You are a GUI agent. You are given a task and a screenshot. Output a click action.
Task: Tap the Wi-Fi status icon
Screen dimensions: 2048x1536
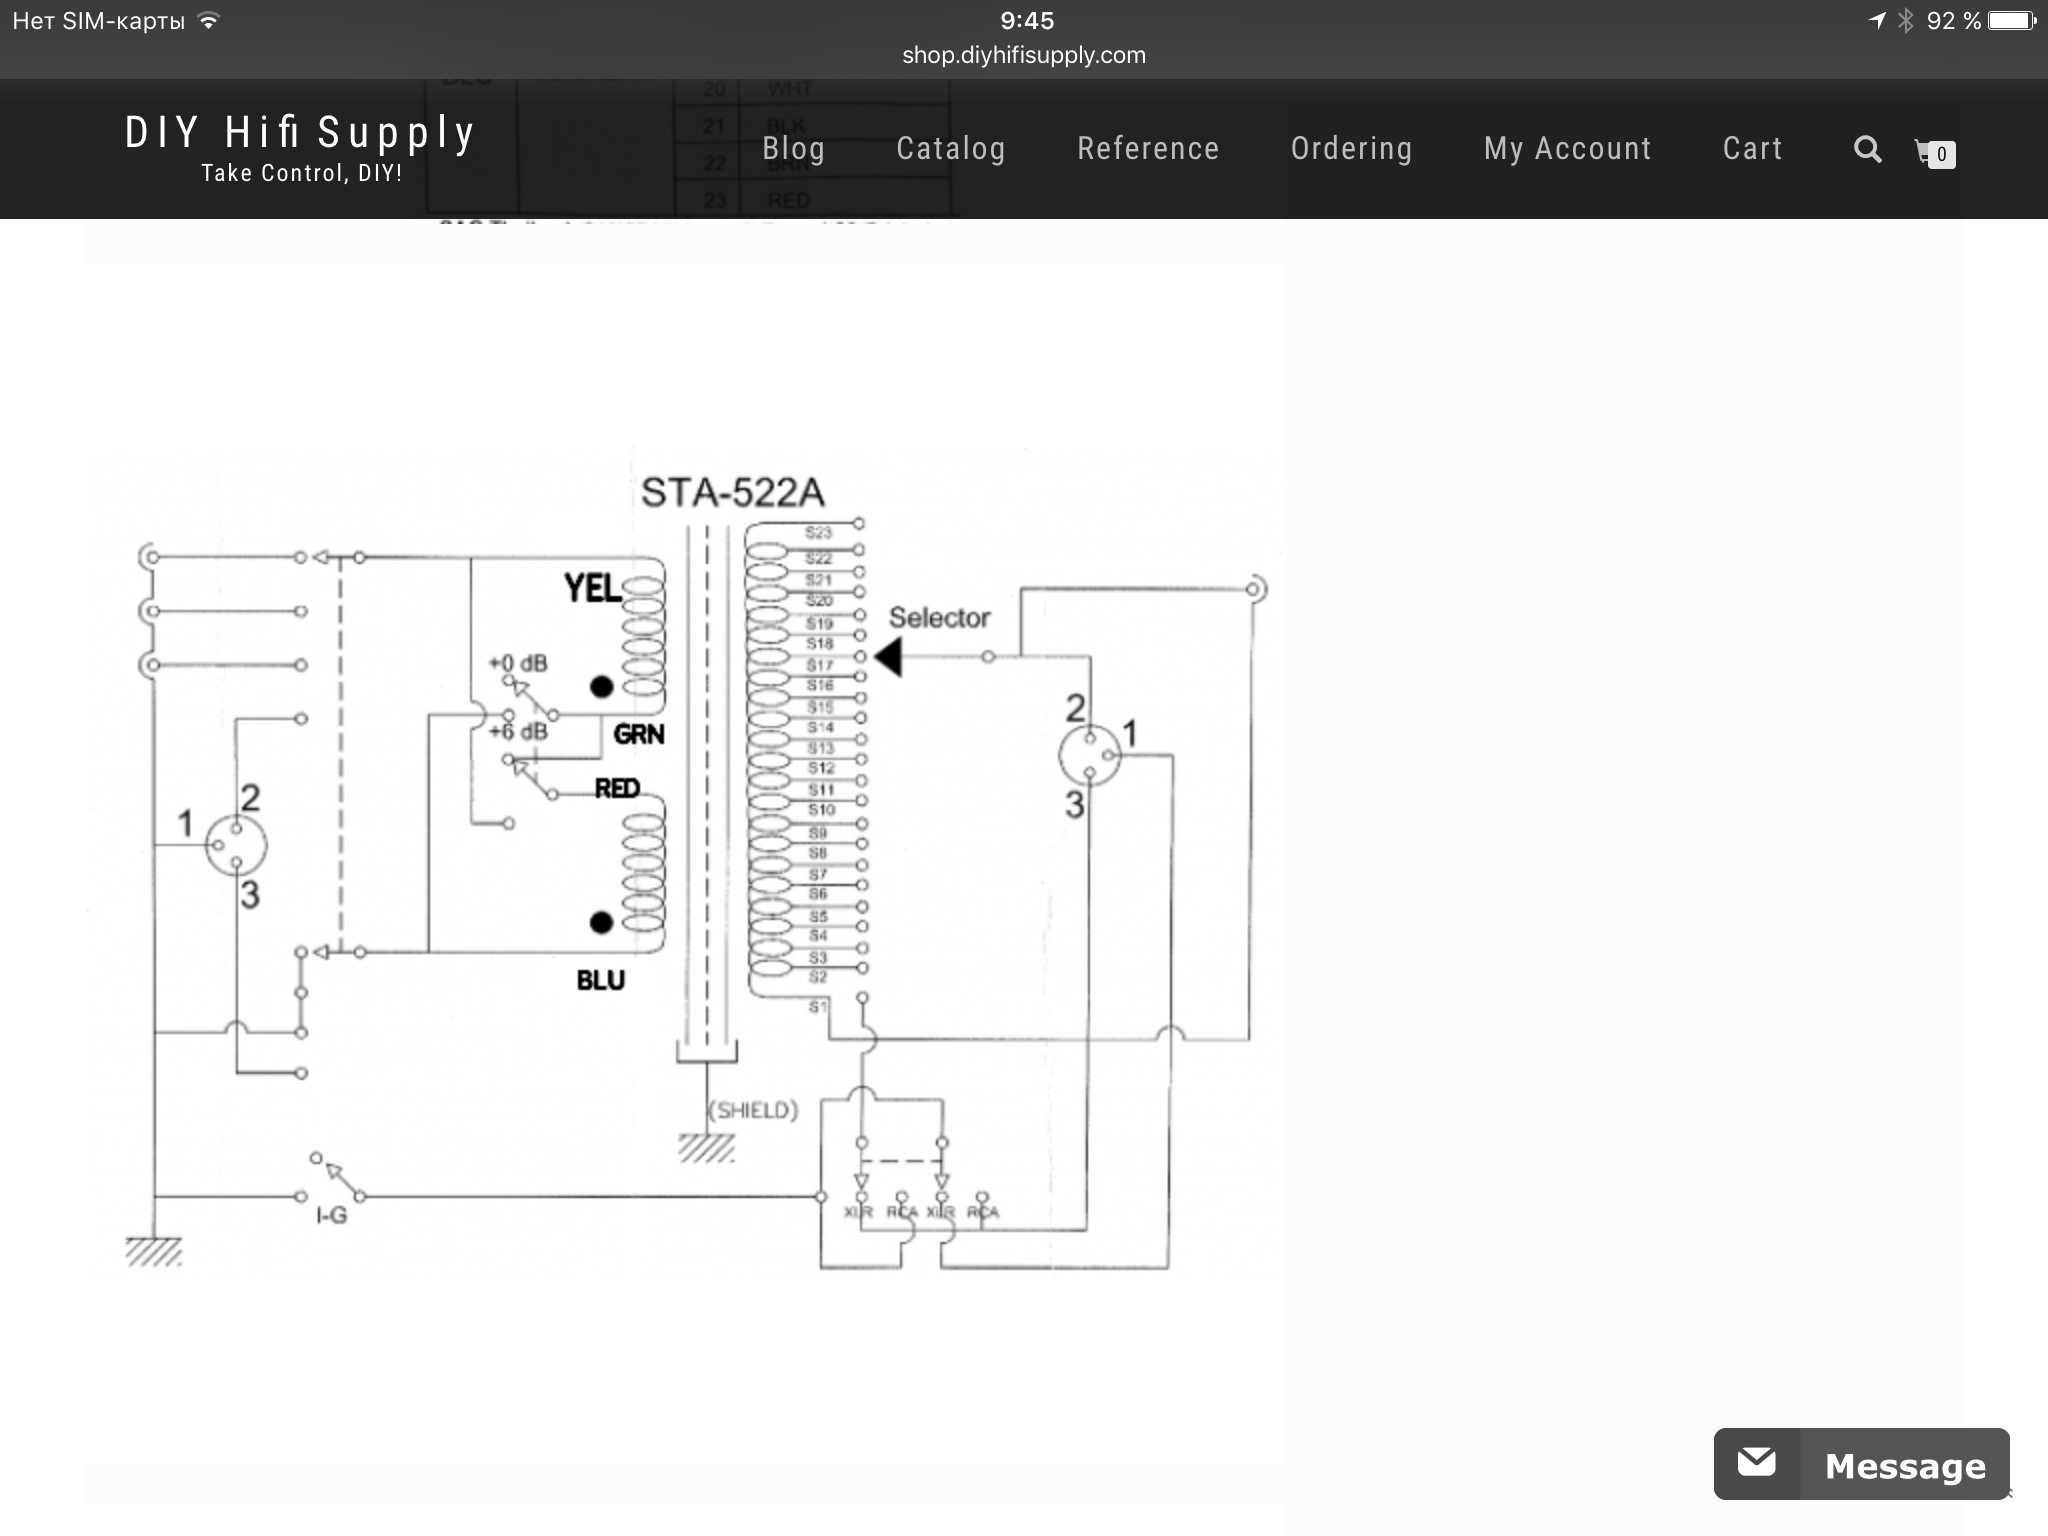point(208,21)
